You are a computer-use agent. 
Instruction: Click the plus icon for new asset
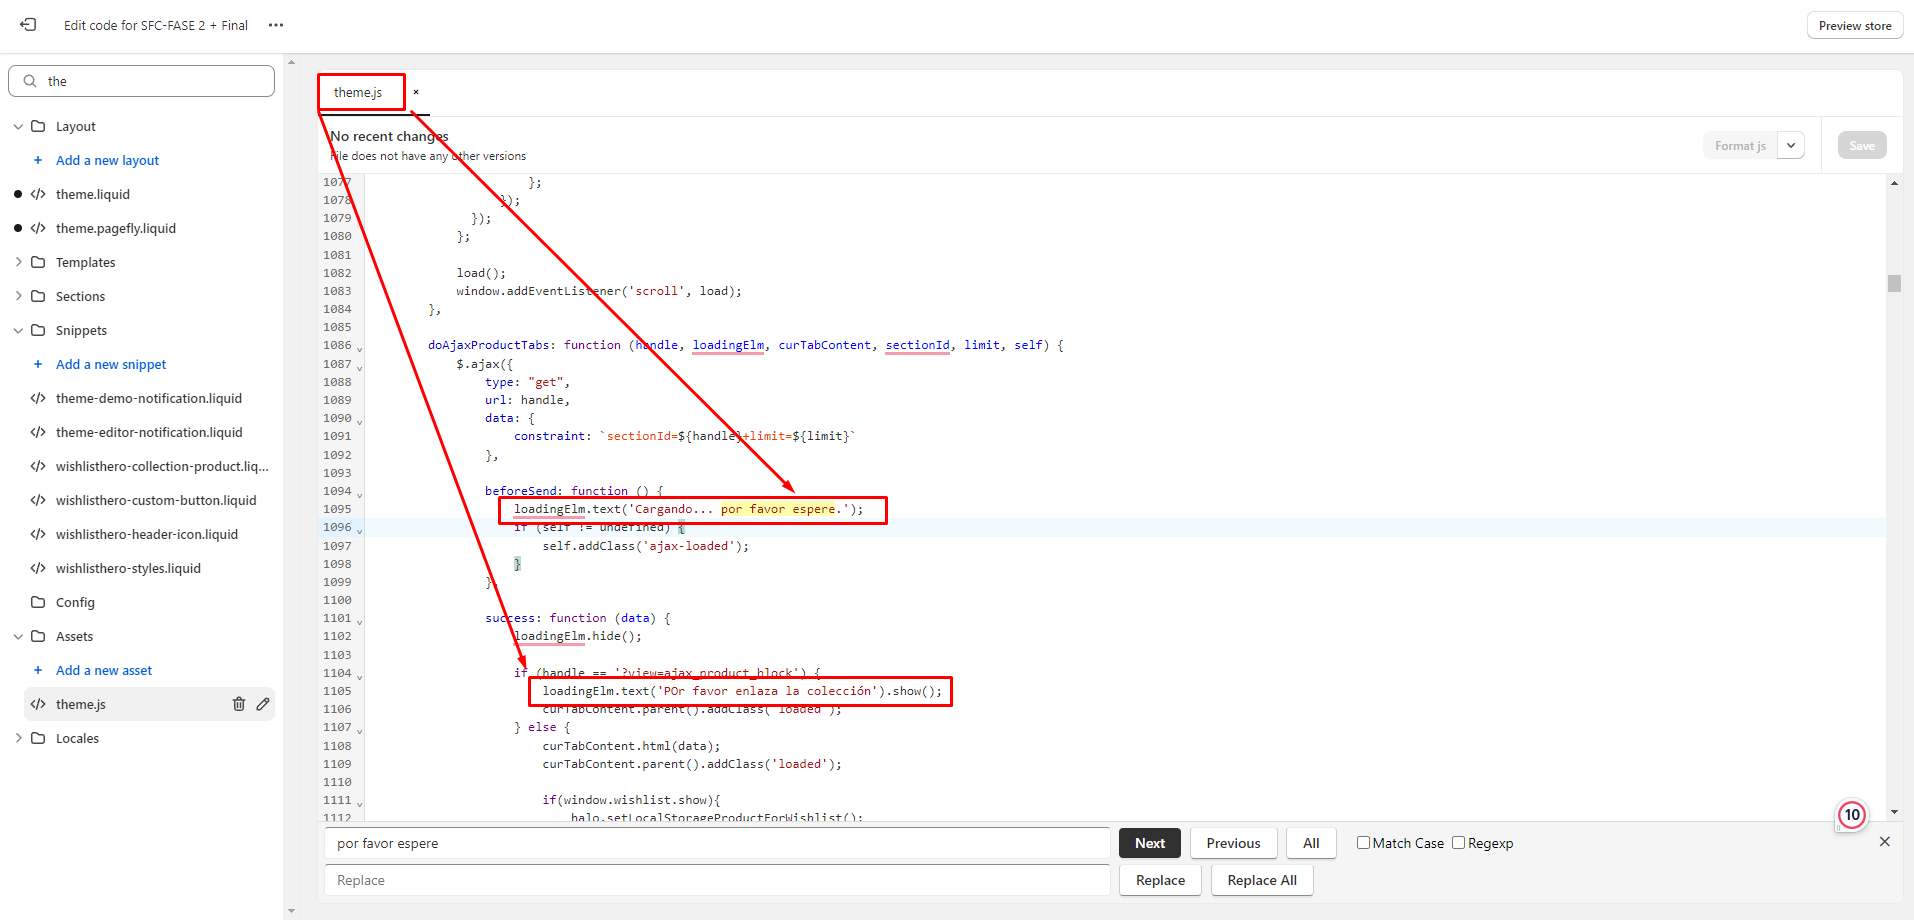coord(38,670)
